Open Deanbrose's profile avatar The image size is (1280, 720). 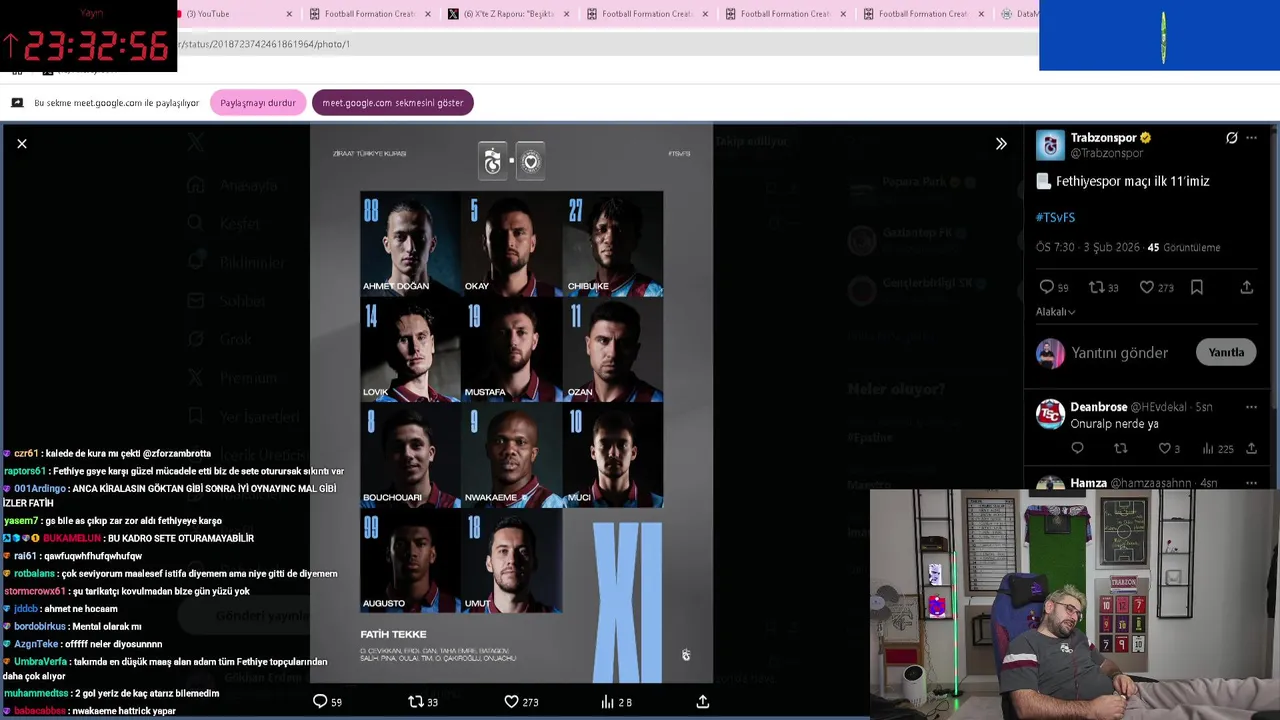click(1050, 414)
